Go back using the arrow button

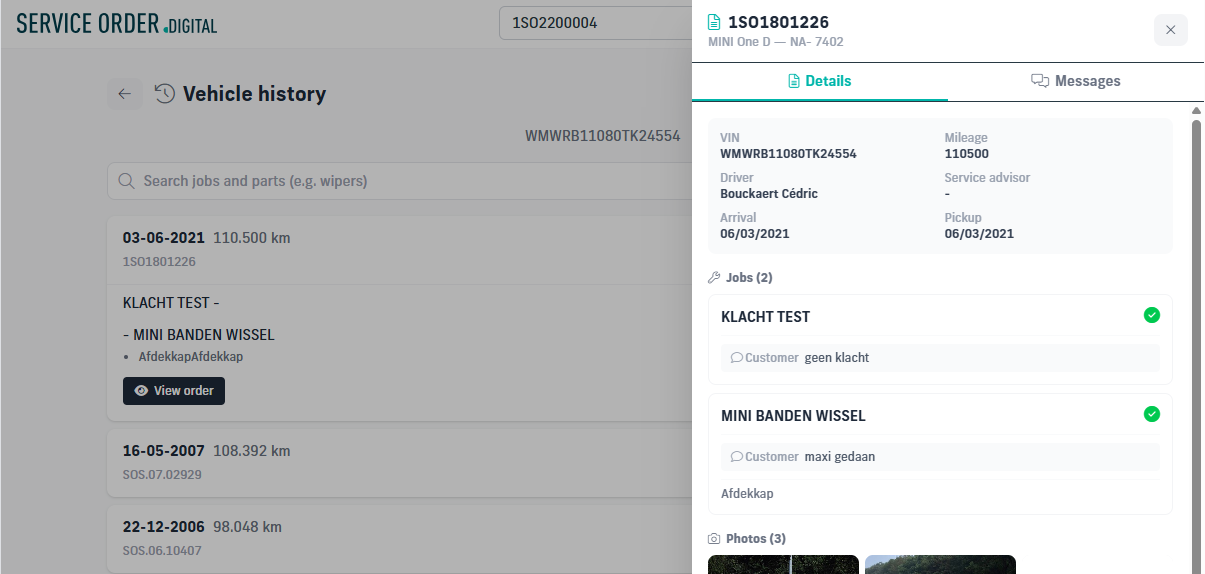pyautogui.click(x=125, y=94)
